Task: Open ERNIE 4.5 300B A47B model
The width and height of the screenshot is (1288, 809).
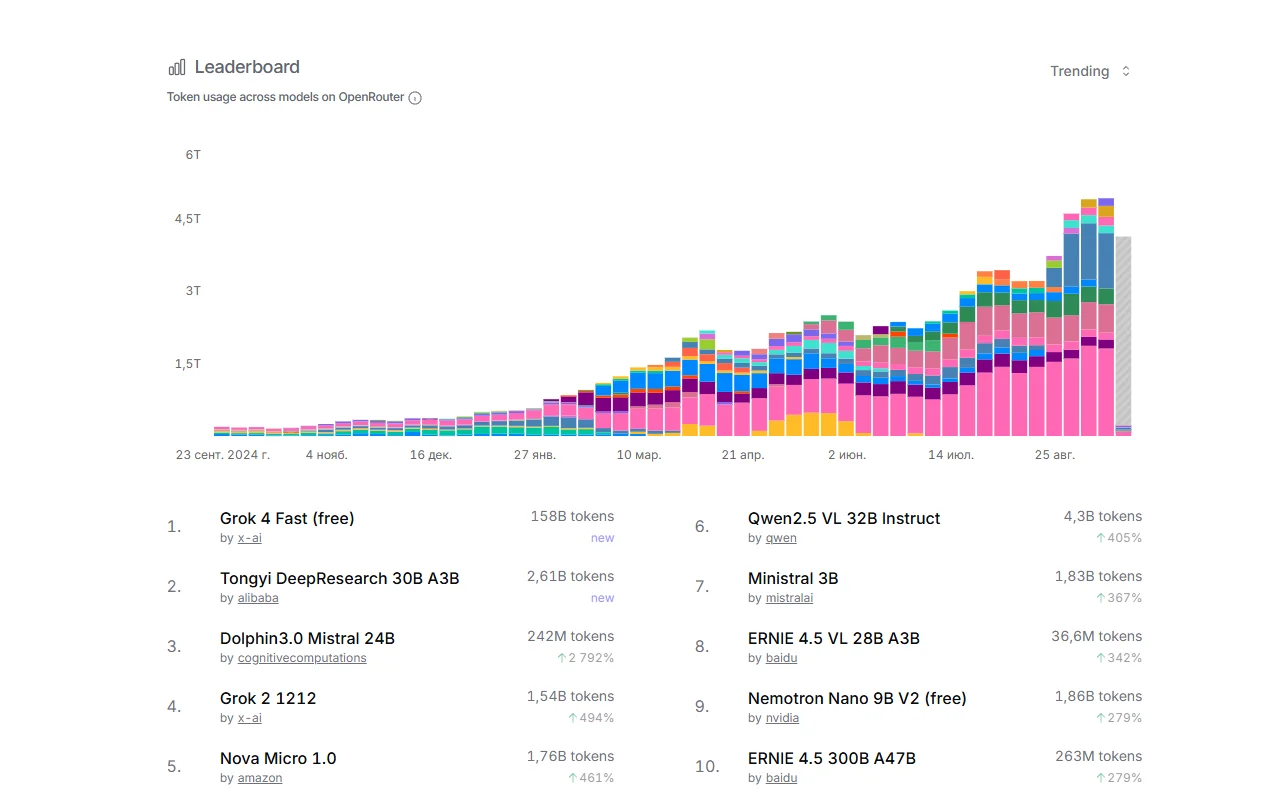Action: click(832, 758)
